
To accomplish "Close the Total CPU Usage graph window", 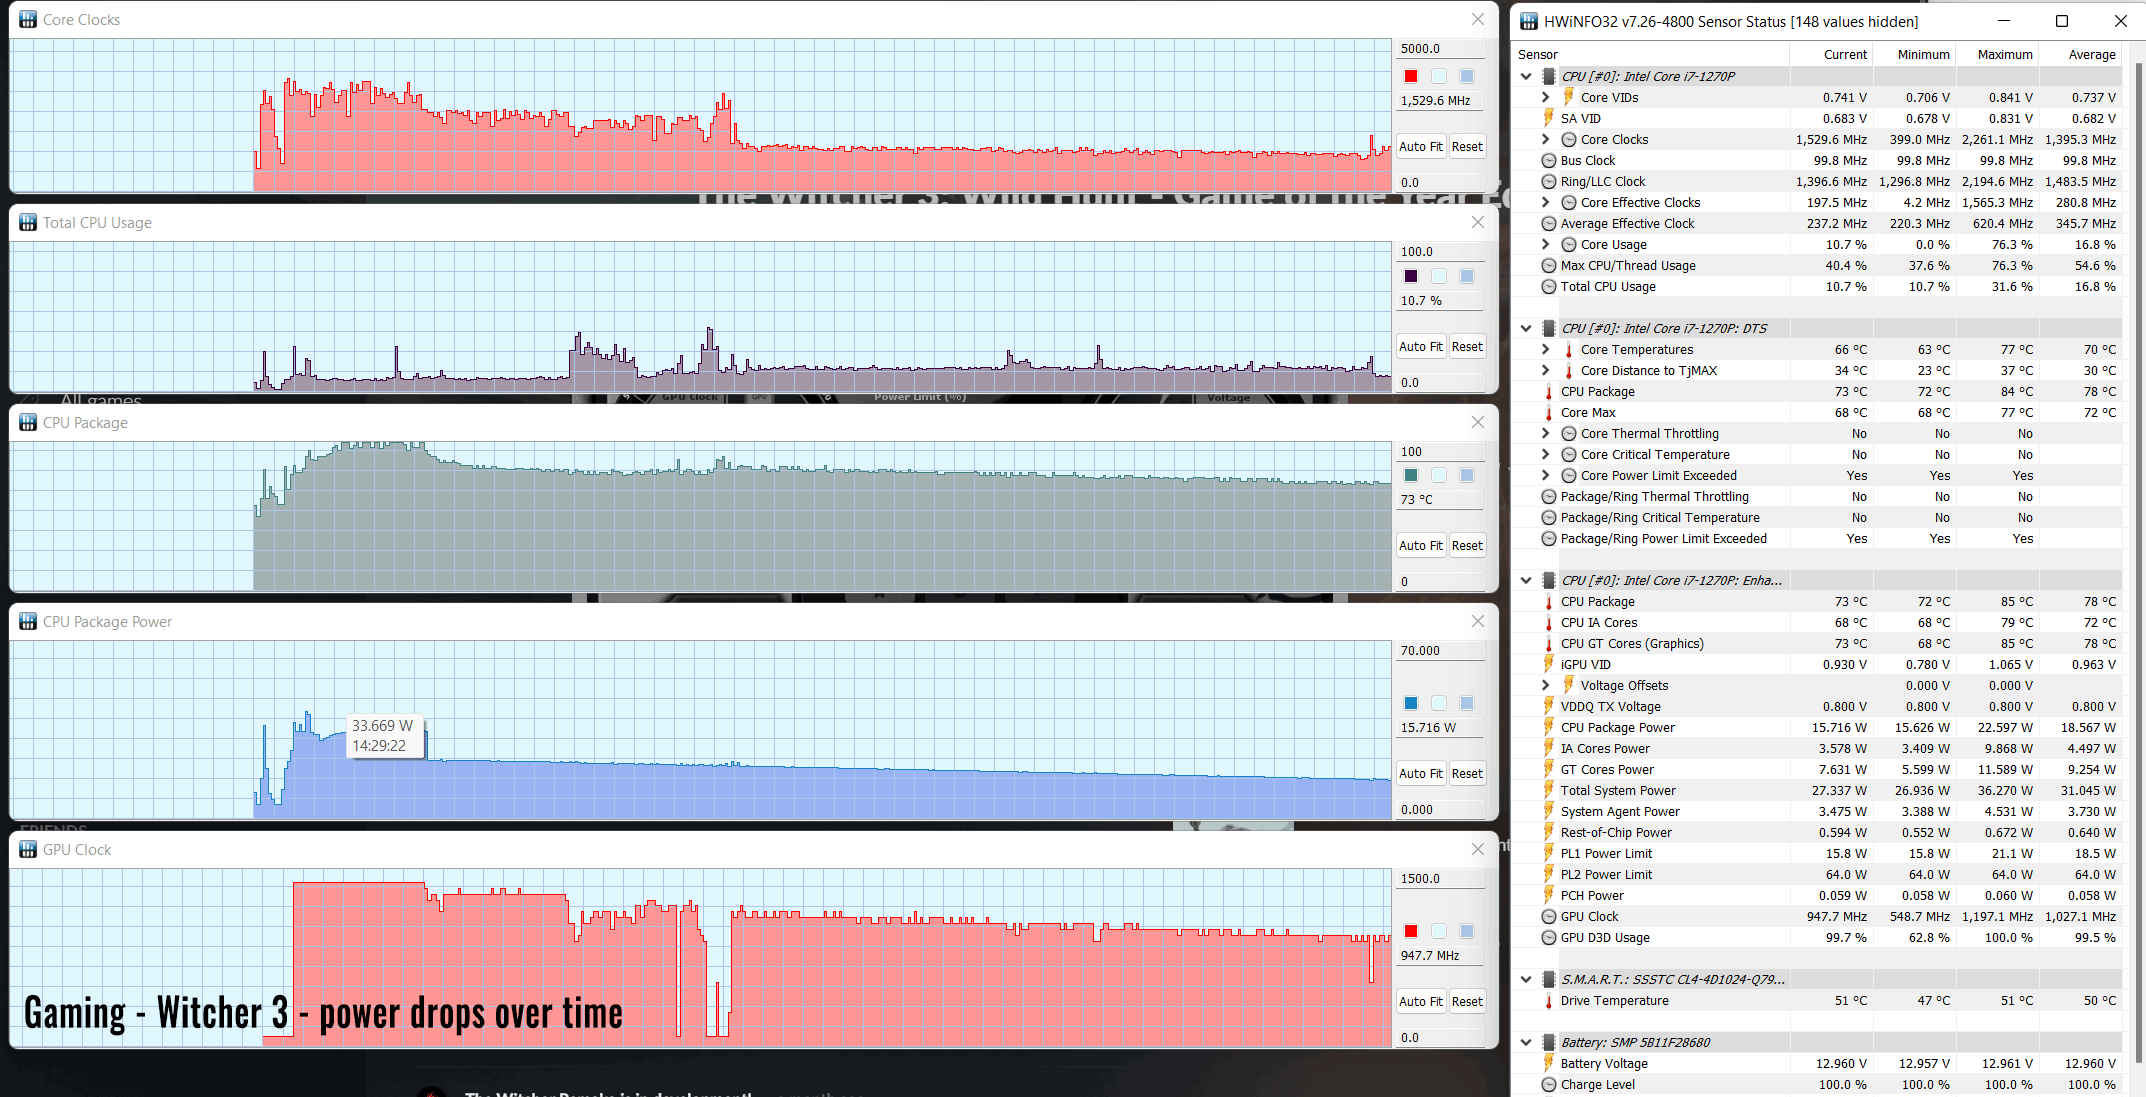I will (1478, 222).
